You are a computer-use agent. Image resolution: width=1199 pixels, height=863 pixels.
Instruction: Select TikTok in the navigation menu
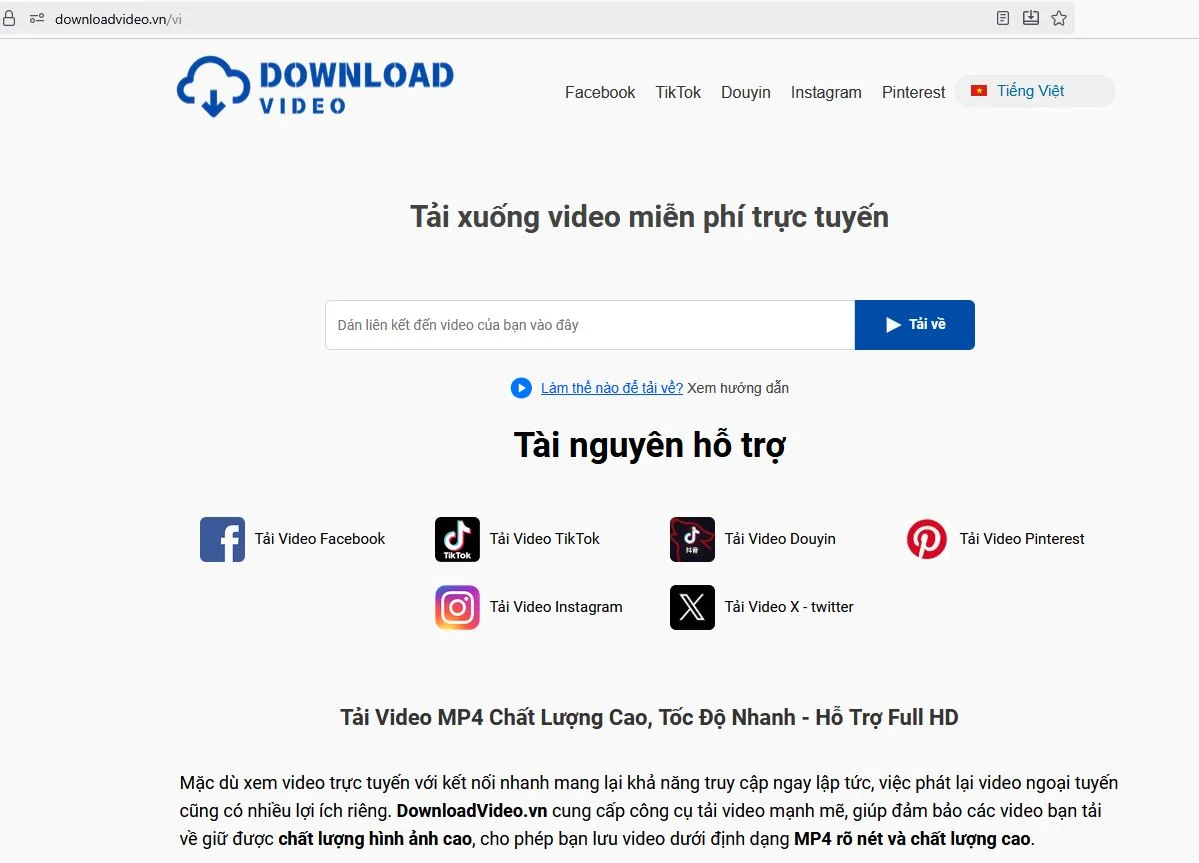pos(678,92)
